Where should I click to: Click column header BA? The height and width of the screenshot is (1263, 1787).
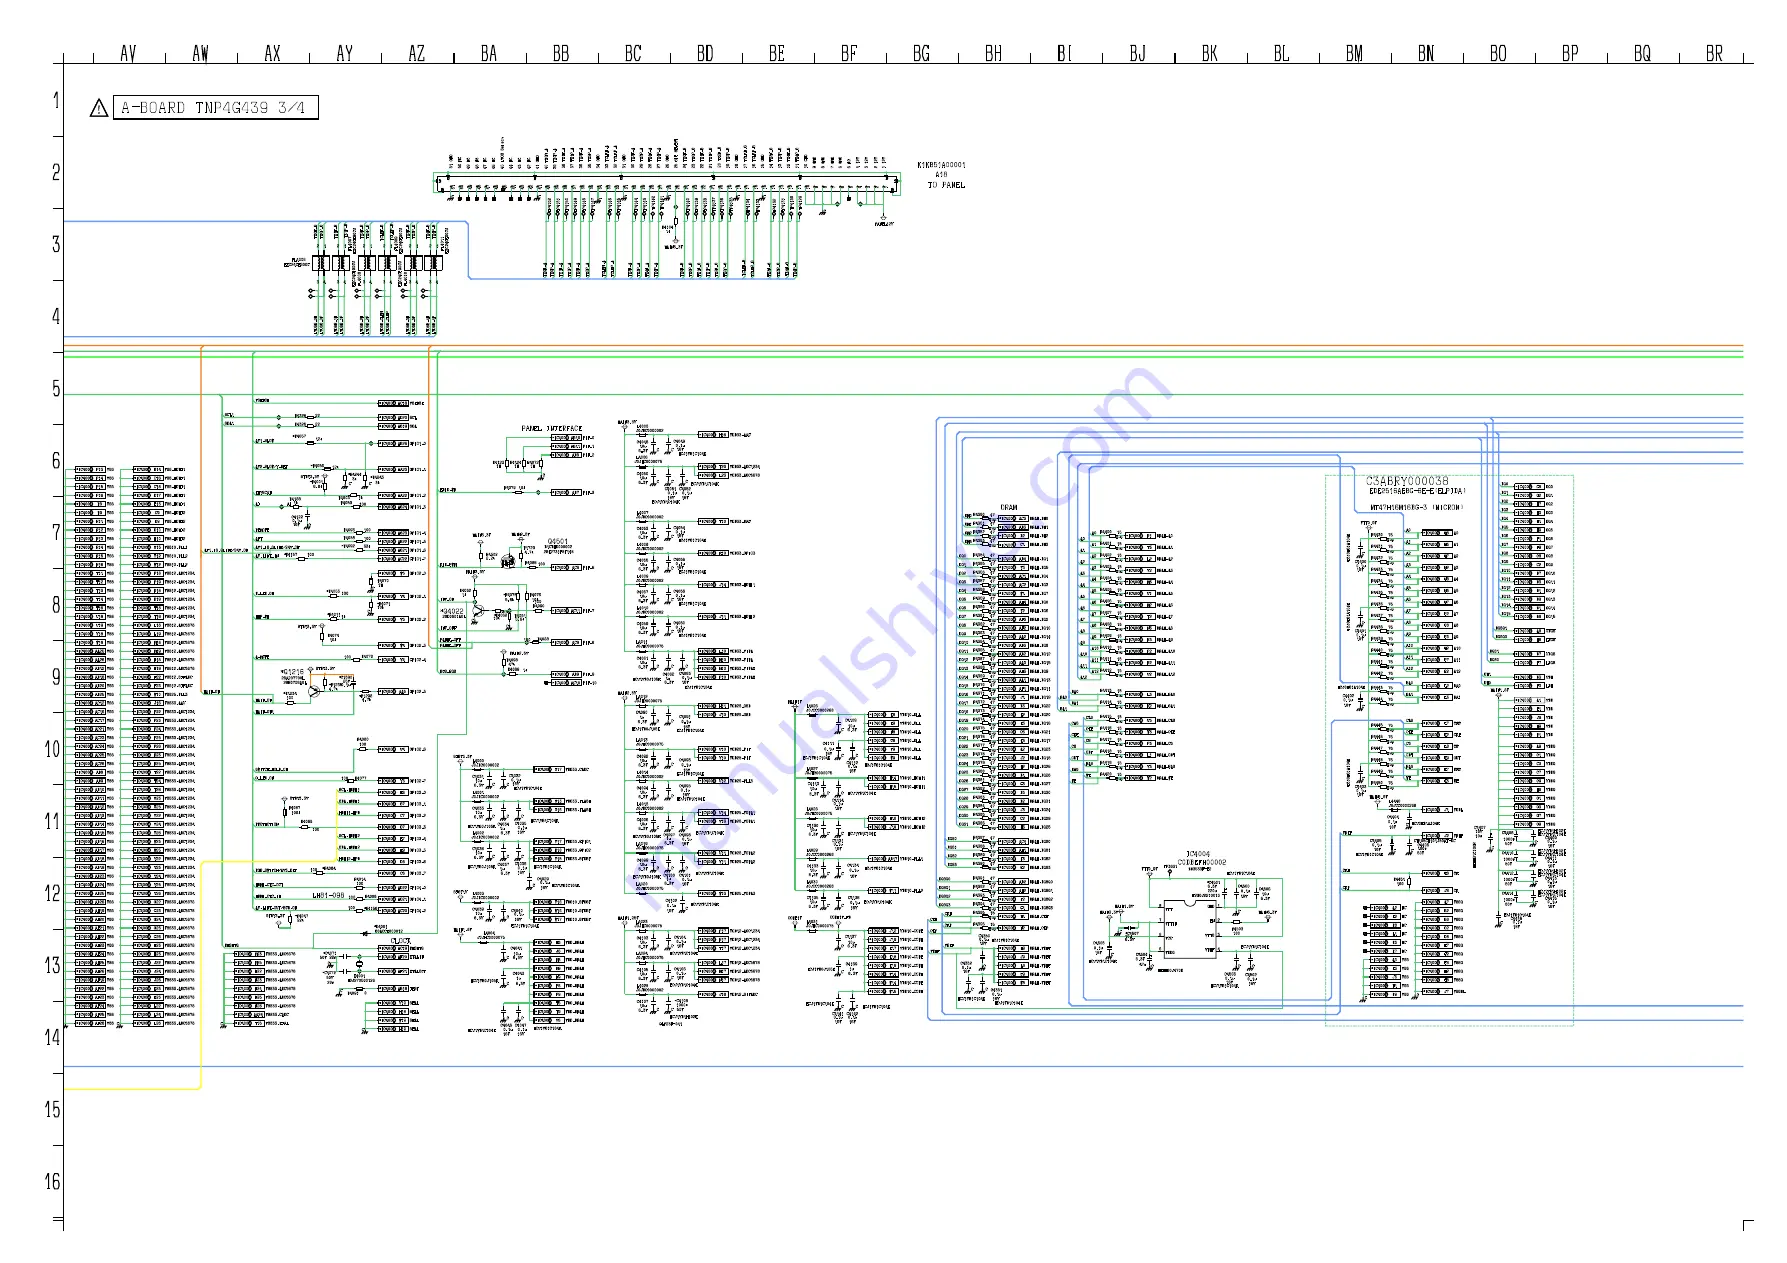pyautogui.click(x=489, y=54)
